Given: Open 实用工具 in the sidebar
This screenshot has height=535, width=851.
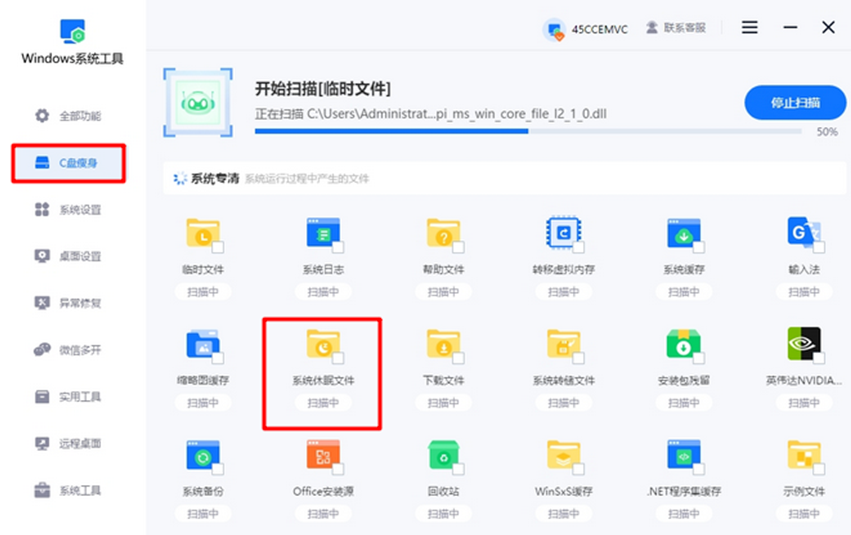Looking at the screenshot, I should [68, 397].
